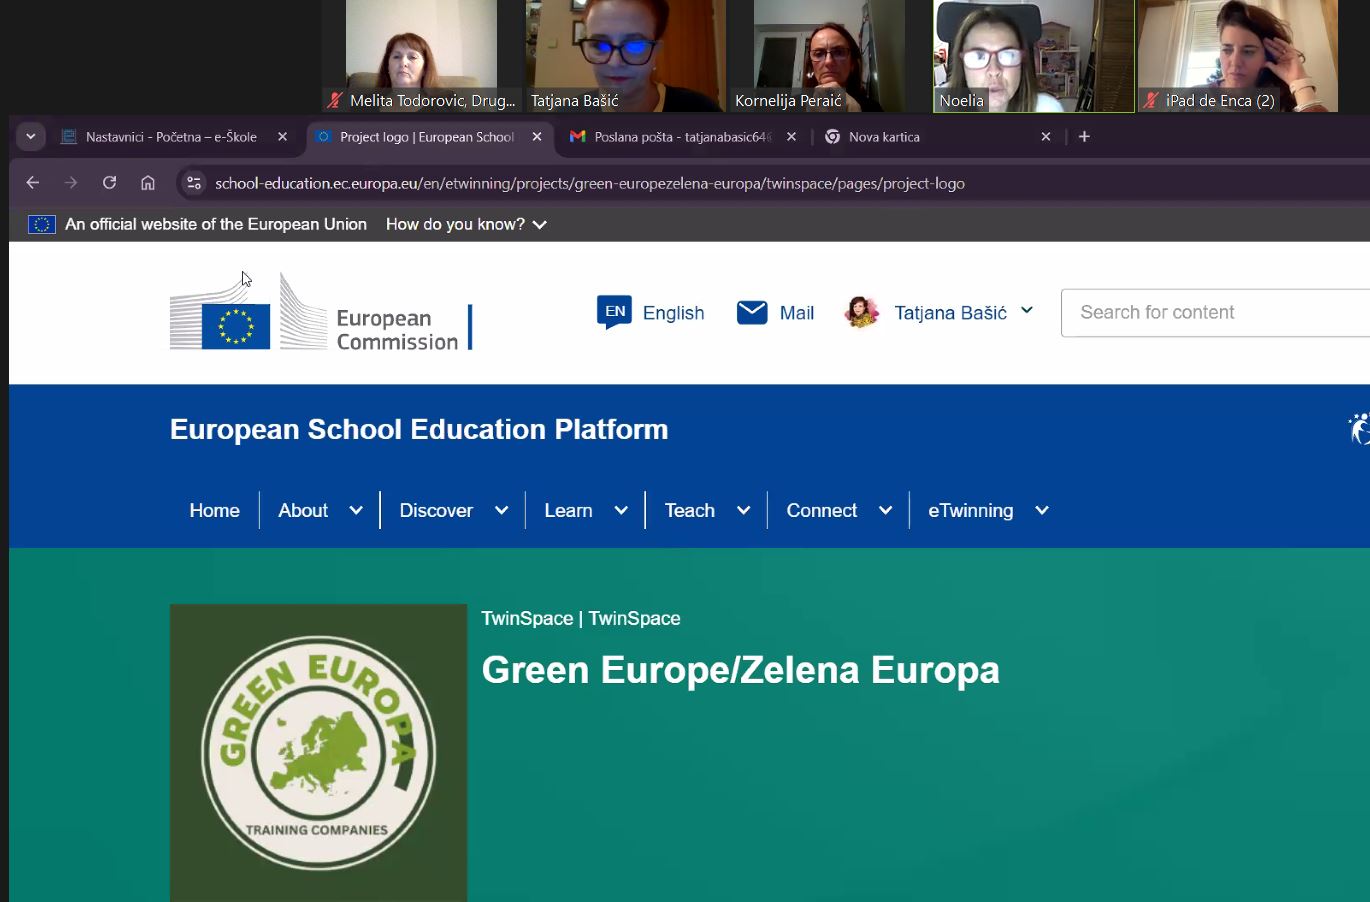The height and width of the screenshot is (902, 1370).
Task: Expand the Teach submenu chevron
Action: 743,510
